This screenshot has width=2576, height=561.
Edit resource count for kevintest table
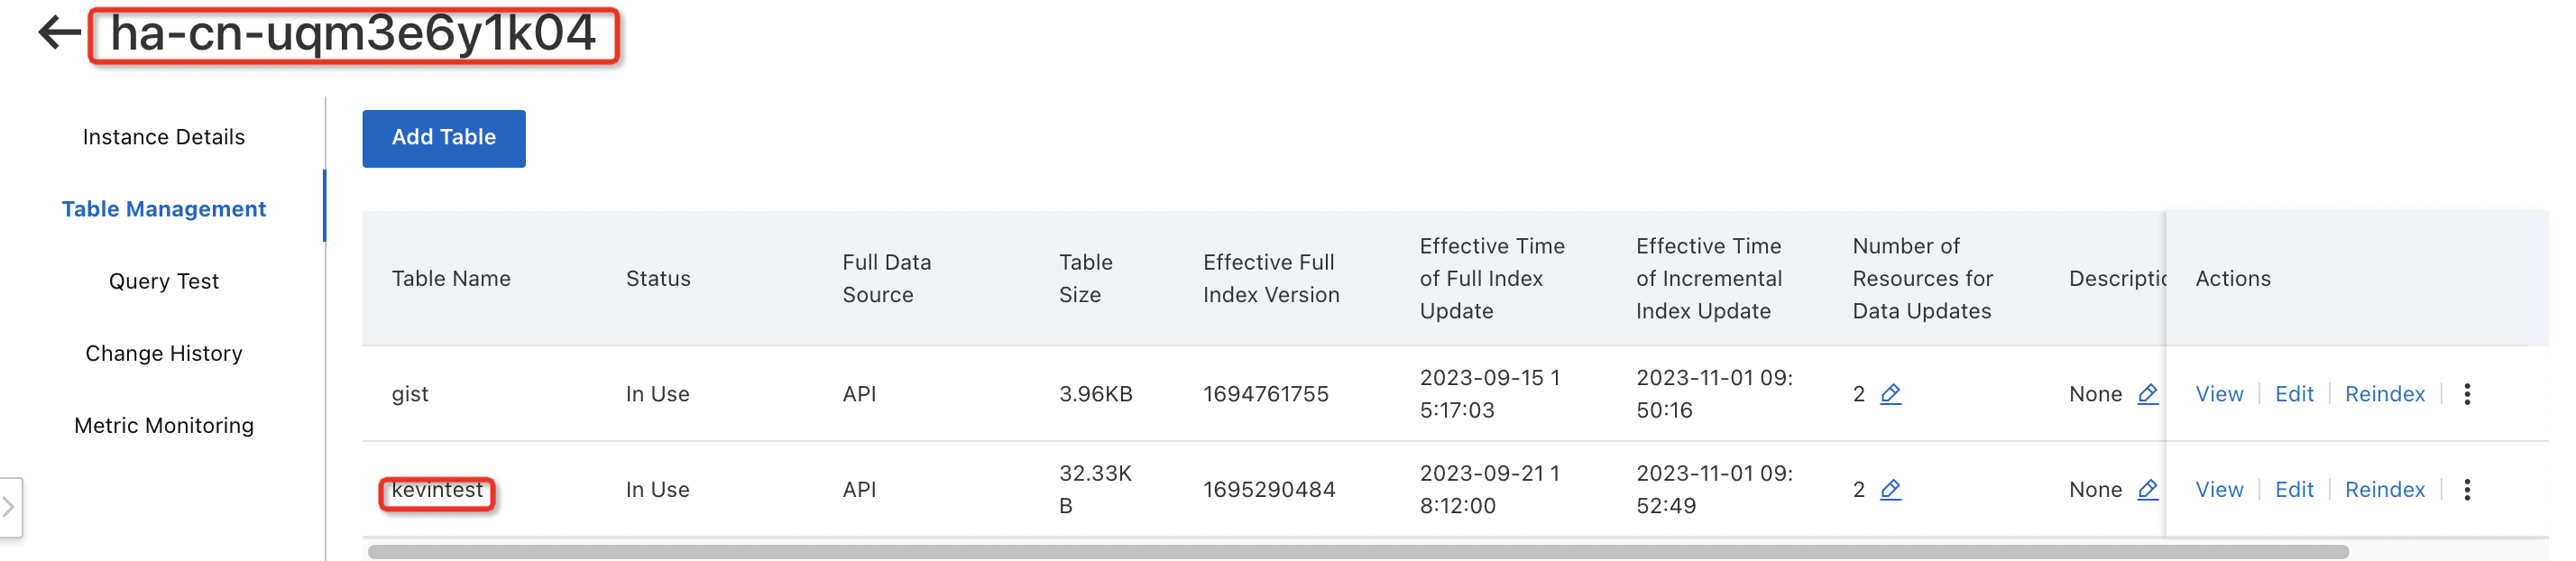1890,490
